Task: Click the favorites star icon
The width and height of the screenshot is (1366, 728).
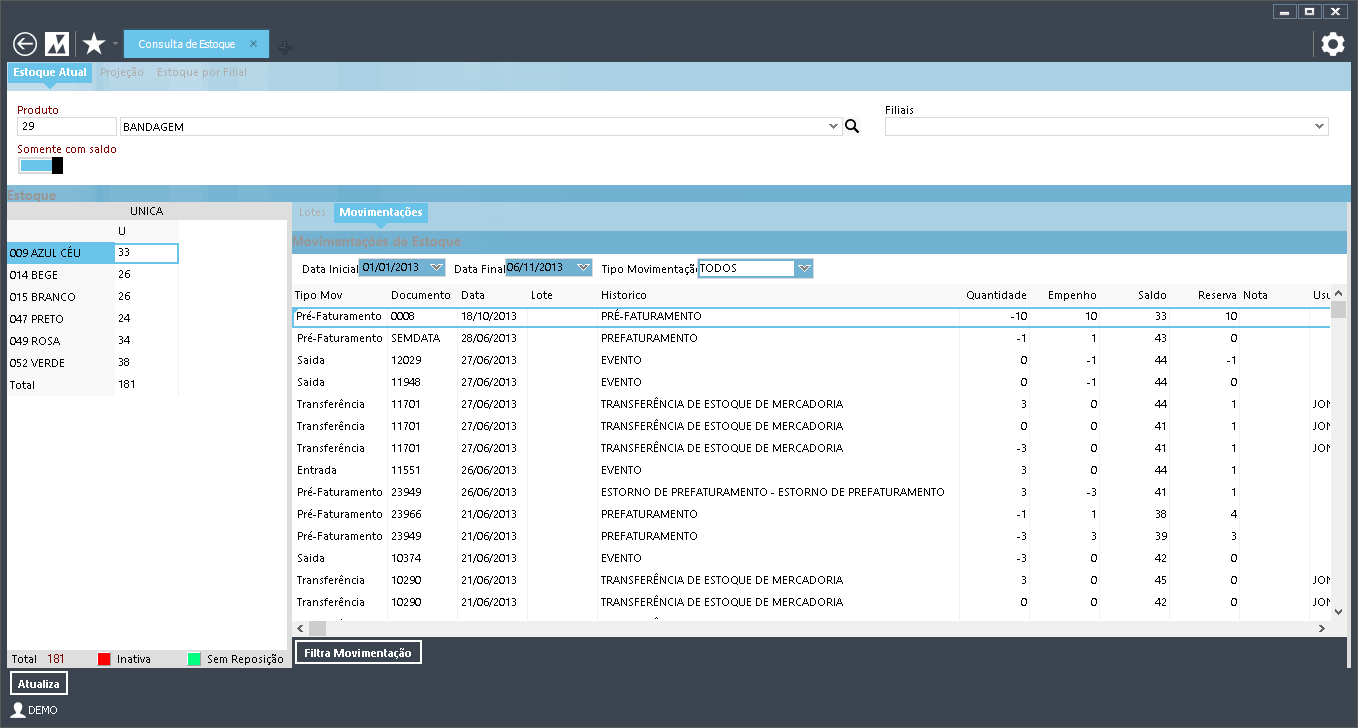Action: pos(94,44)
